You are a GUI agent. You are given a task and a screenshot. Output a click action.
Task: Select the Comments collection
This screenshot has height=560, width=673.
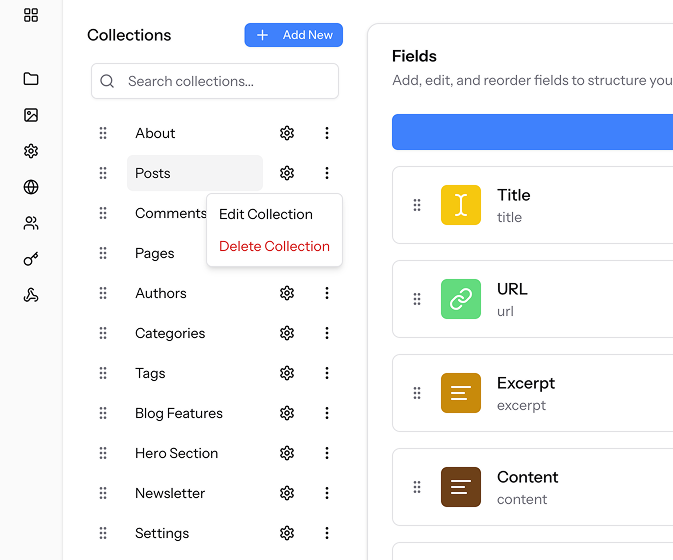(x=170, y=213)
